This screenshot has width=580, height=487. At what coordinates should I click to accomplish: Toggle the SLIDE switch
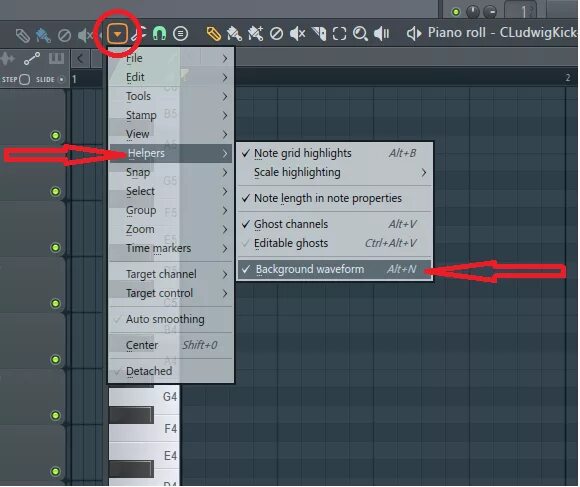61,80
